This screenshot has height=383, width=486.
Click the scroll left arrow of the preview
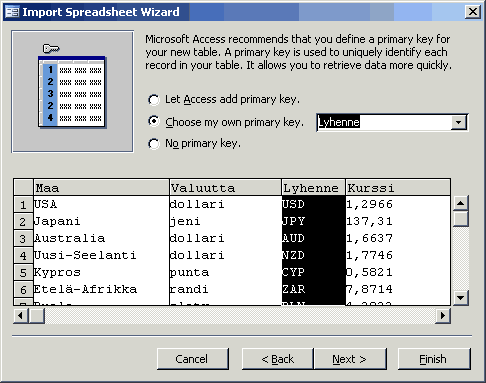click(x=21, y=315)
